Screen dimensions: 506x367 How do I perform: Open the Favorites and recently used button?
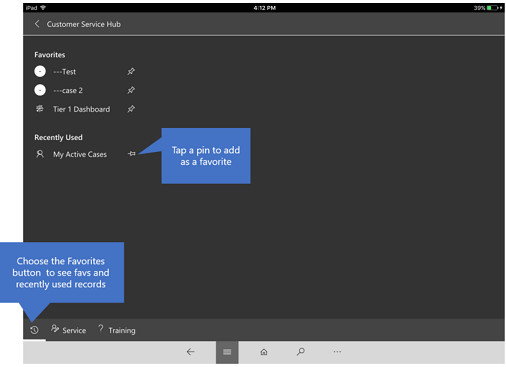(34, 330)
